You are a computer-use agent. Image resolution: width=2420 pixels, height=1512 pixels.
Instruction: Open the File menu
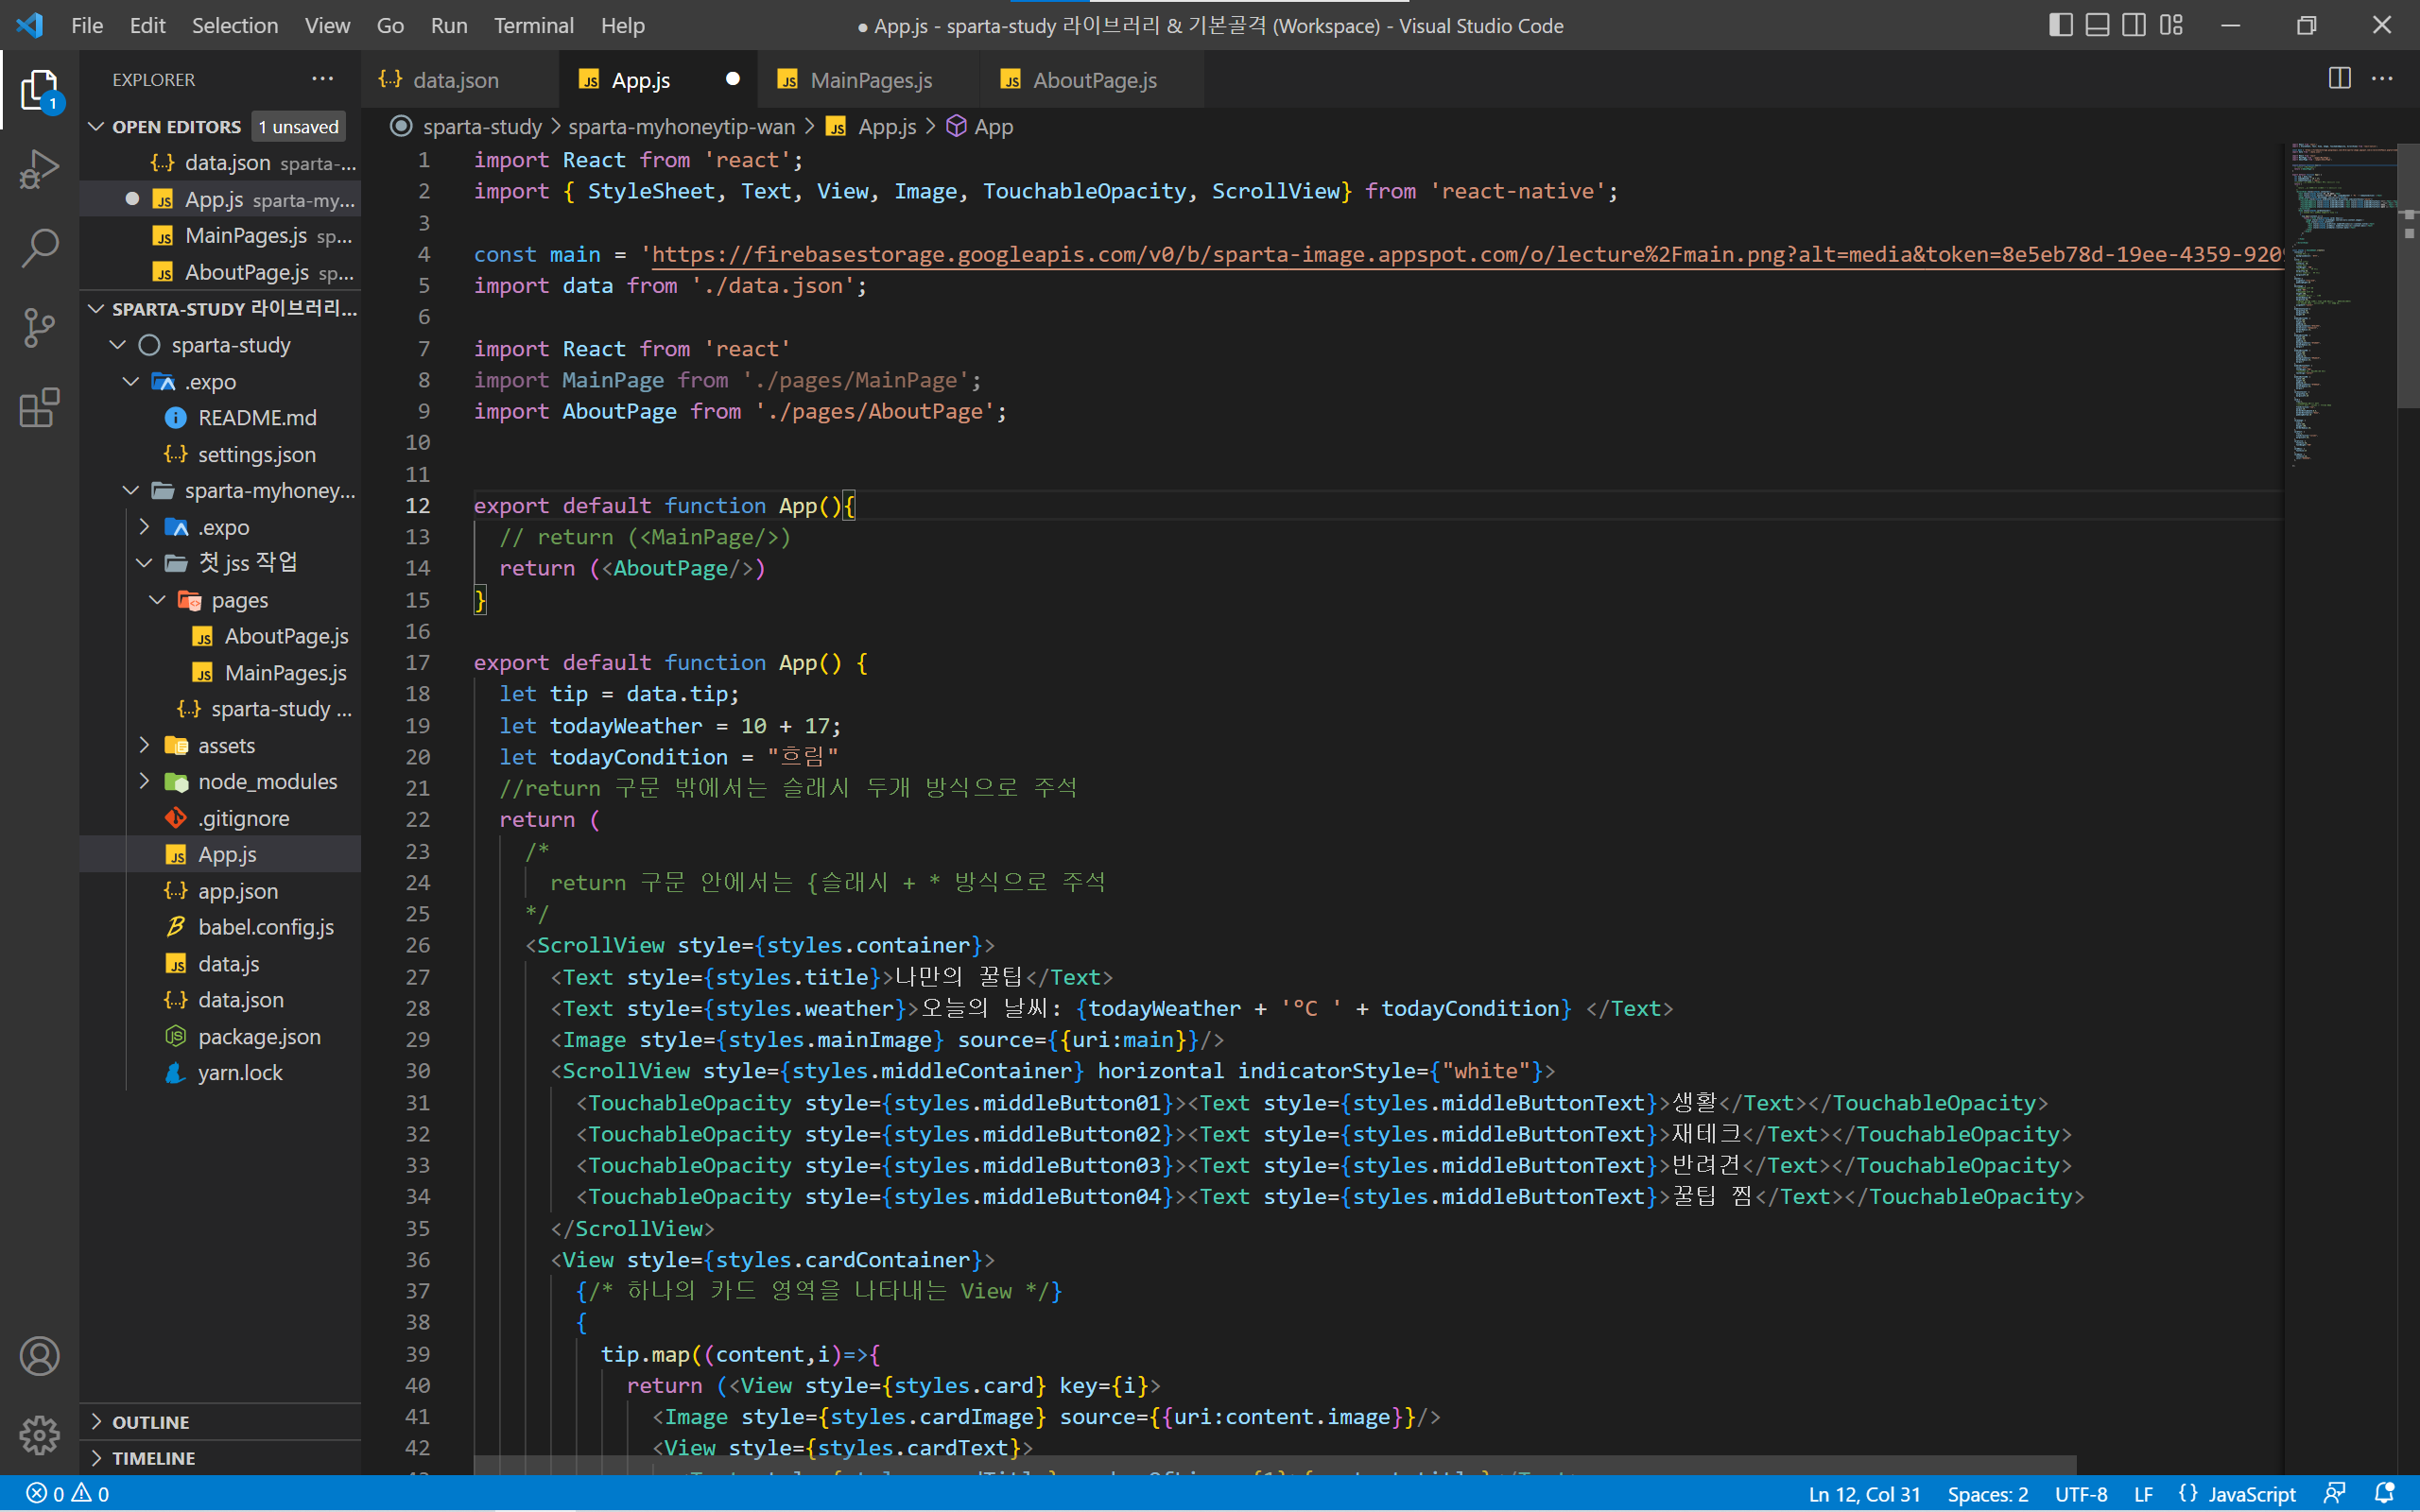tap(87, 25)
